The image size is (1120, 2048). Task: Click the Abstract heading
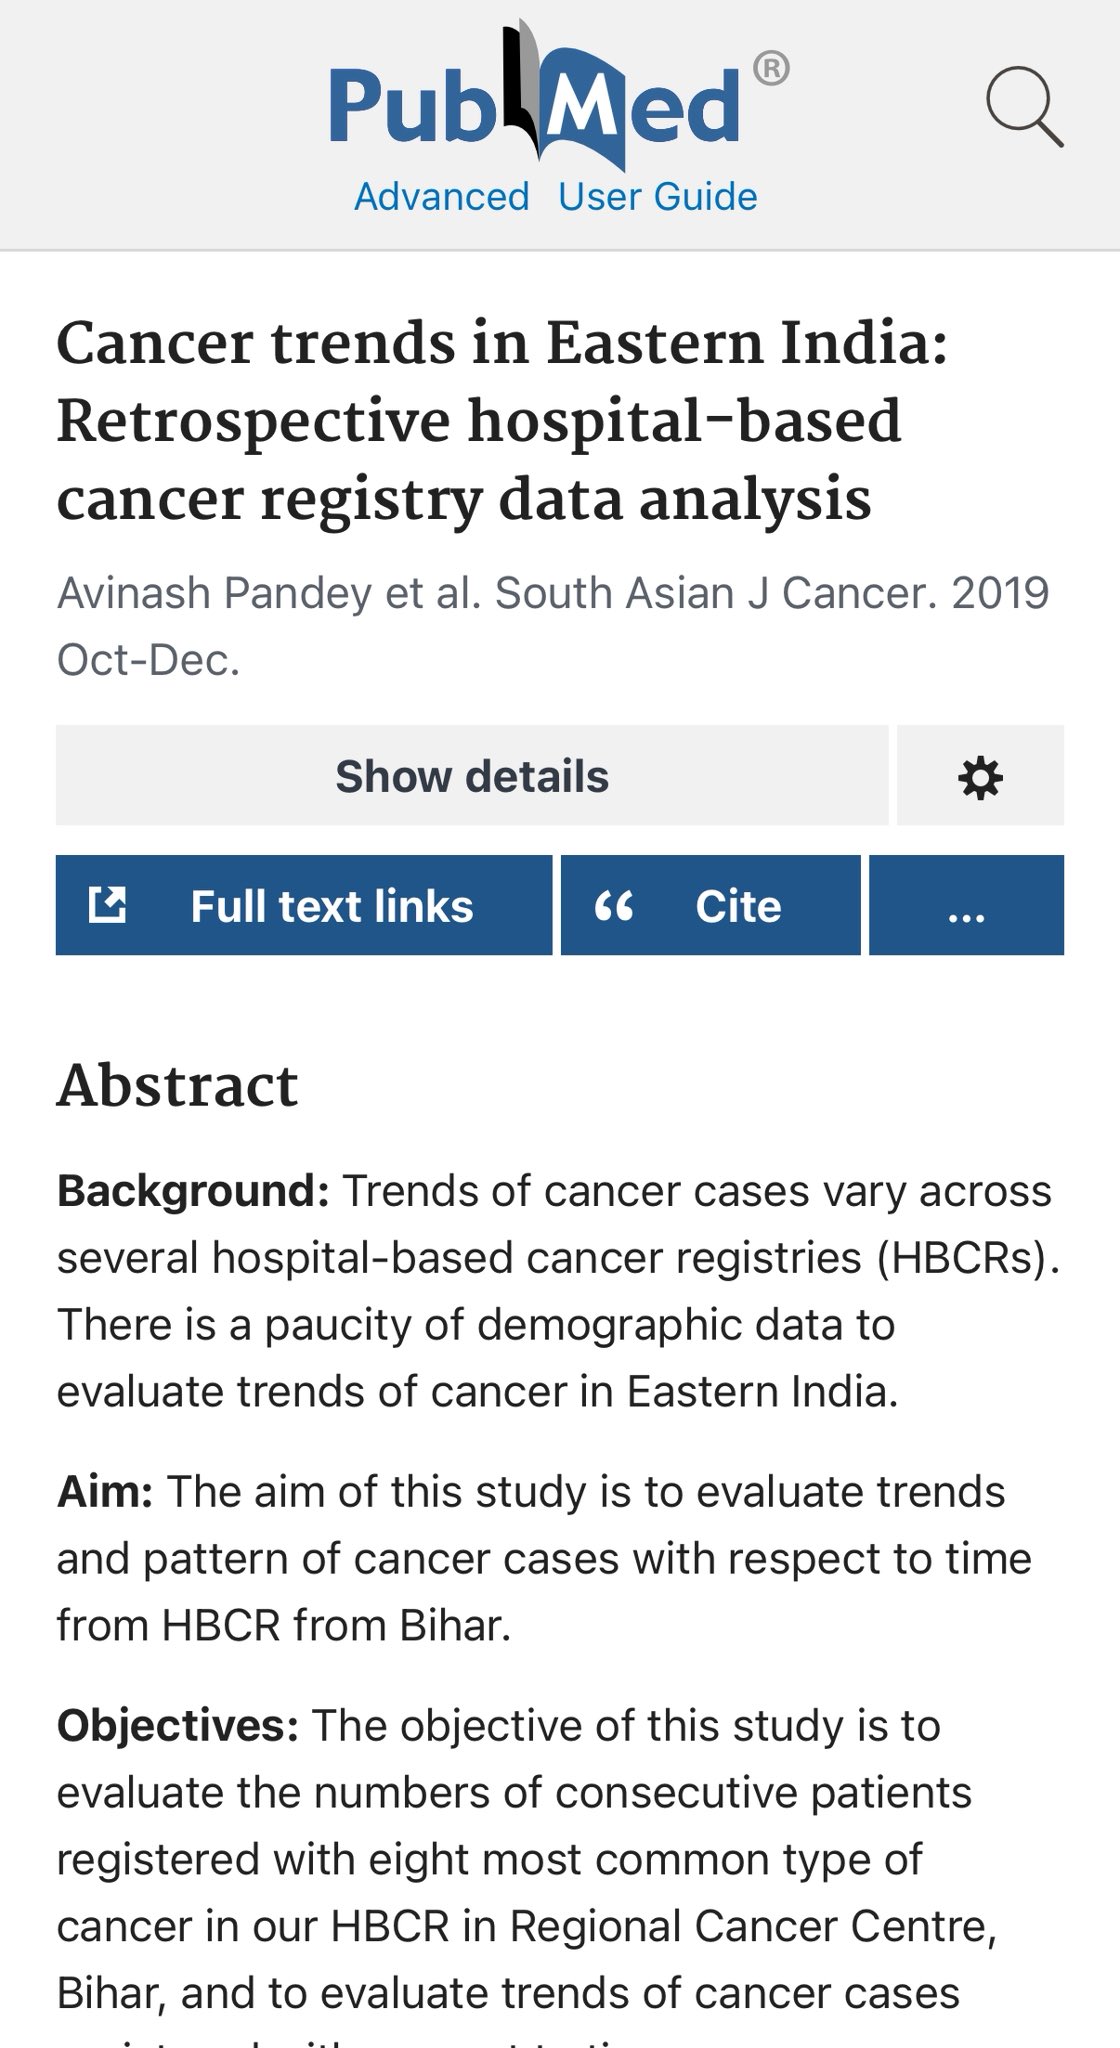tap(177, 1085)
